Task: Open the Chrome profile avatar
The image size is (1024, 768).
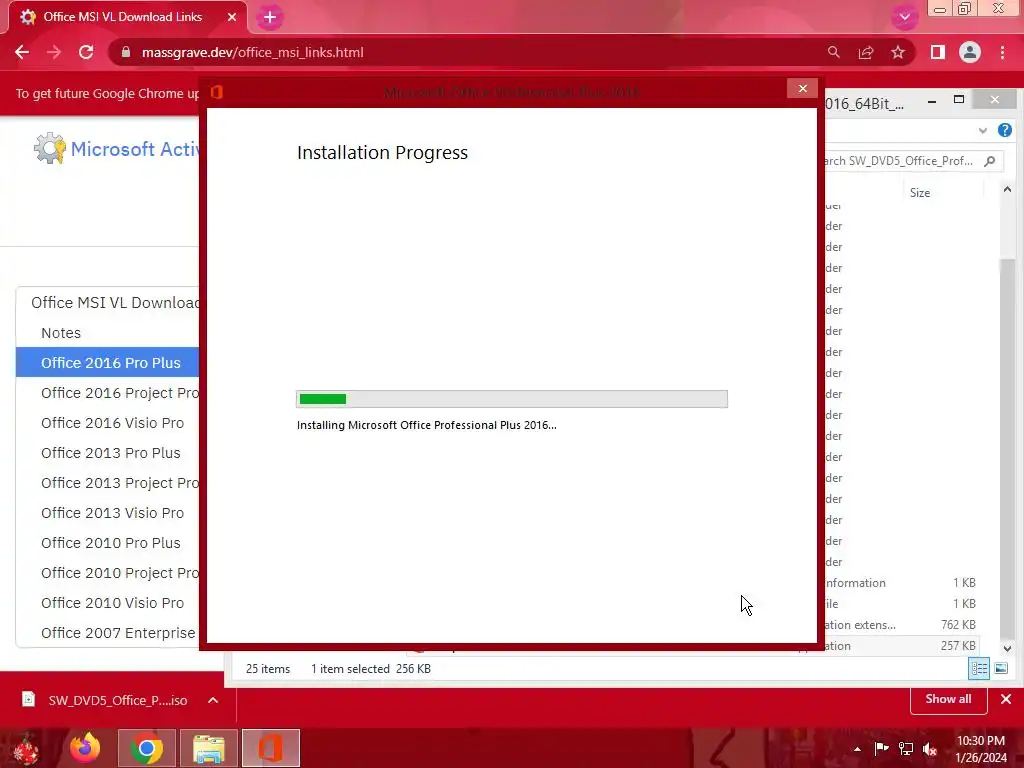Action: pyautogui.click(x=970, y=52)
